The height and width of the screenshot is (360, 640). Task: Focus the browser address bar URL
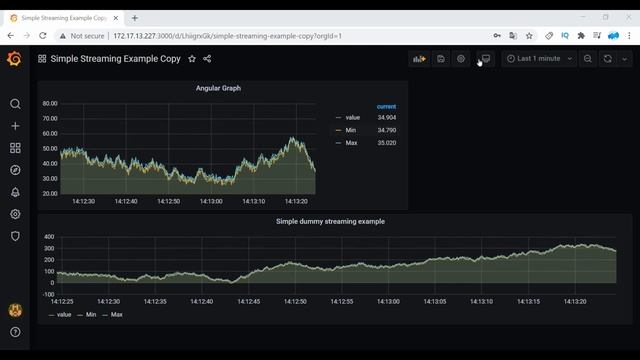[227, 36]
